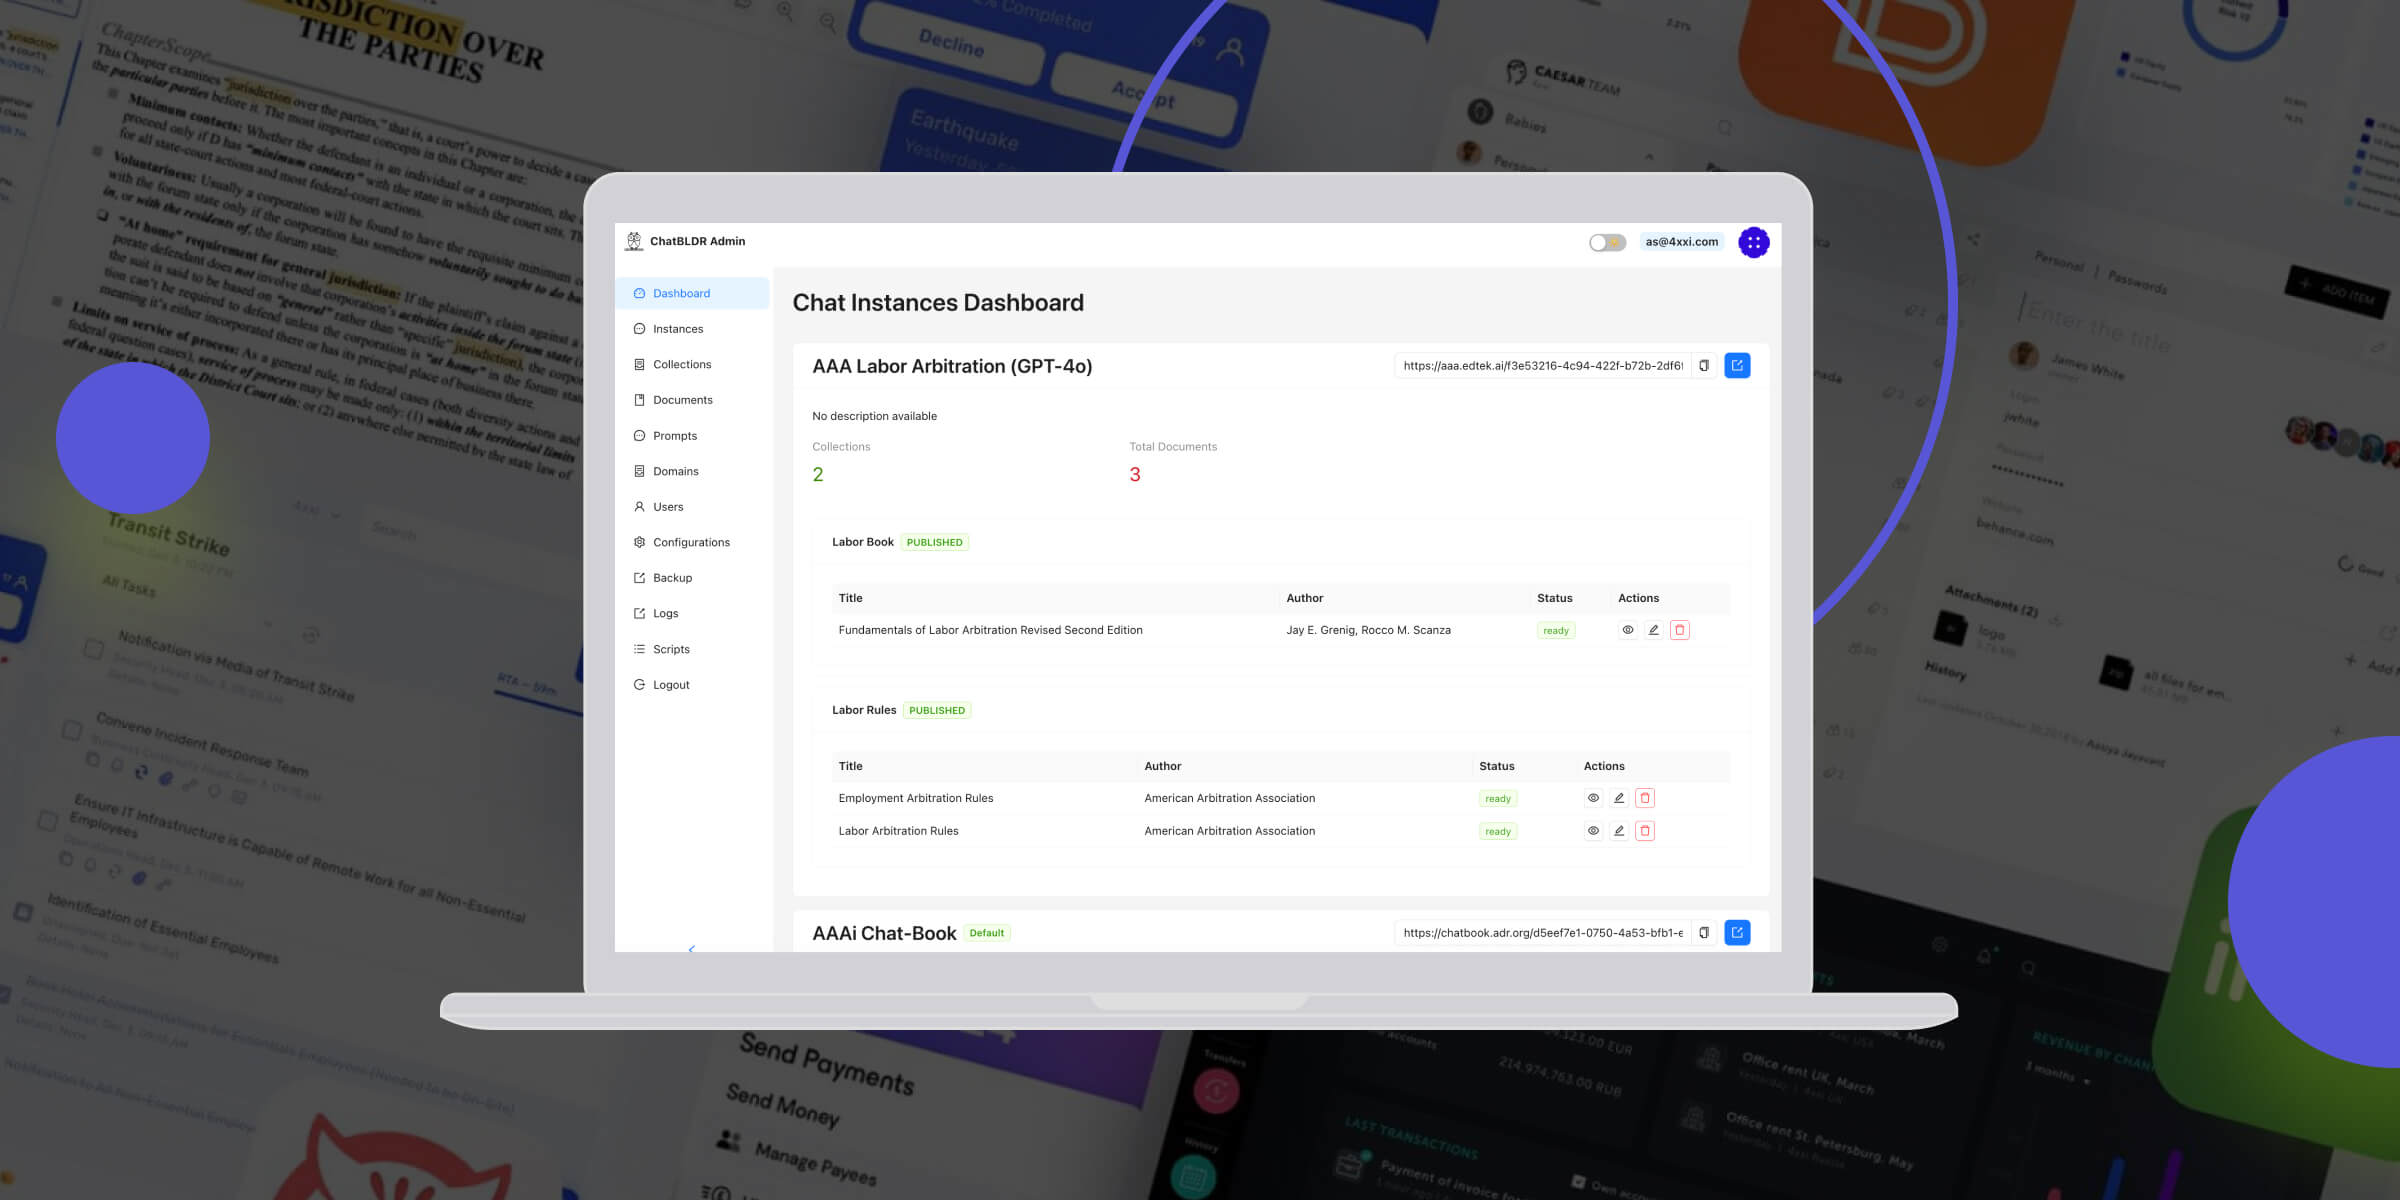Click the AAAi Chat-Book heading
This screenshot has height=1200, width=2400.
(x=884, y=933)
